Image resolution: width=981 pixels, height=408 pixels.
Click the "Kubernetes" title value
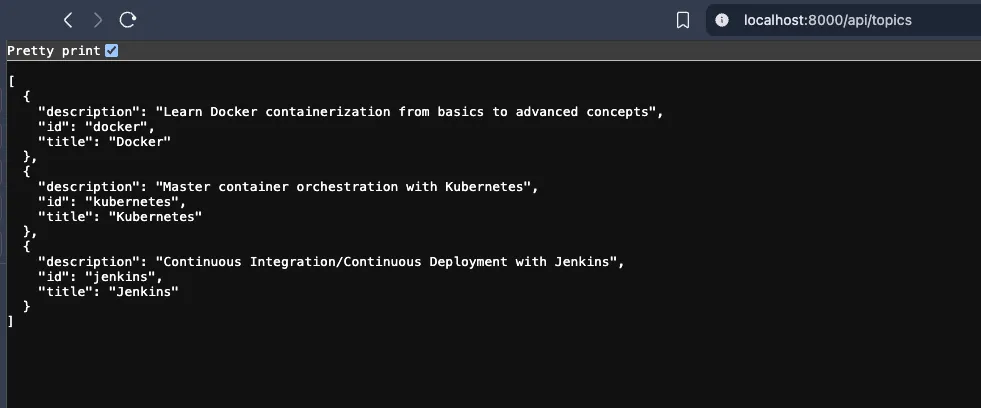point(155,217)
